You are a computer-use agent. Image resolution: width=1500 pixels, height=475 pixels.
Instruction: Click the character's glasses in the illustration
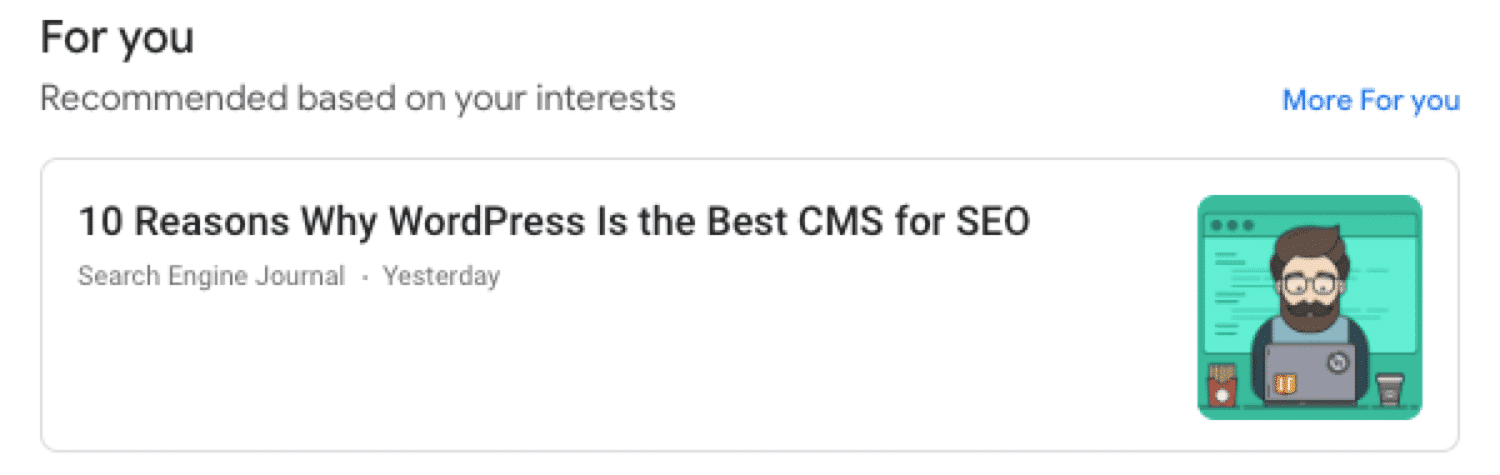[x=1309, y=283]
